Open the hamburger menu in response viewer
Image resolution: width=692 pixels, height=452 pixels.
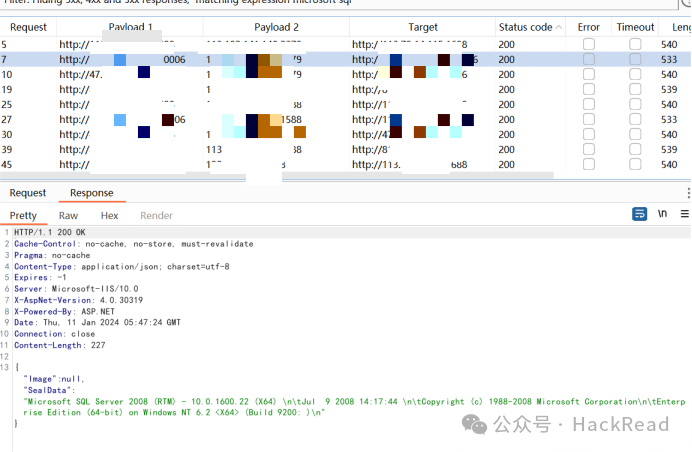(684, 214)
